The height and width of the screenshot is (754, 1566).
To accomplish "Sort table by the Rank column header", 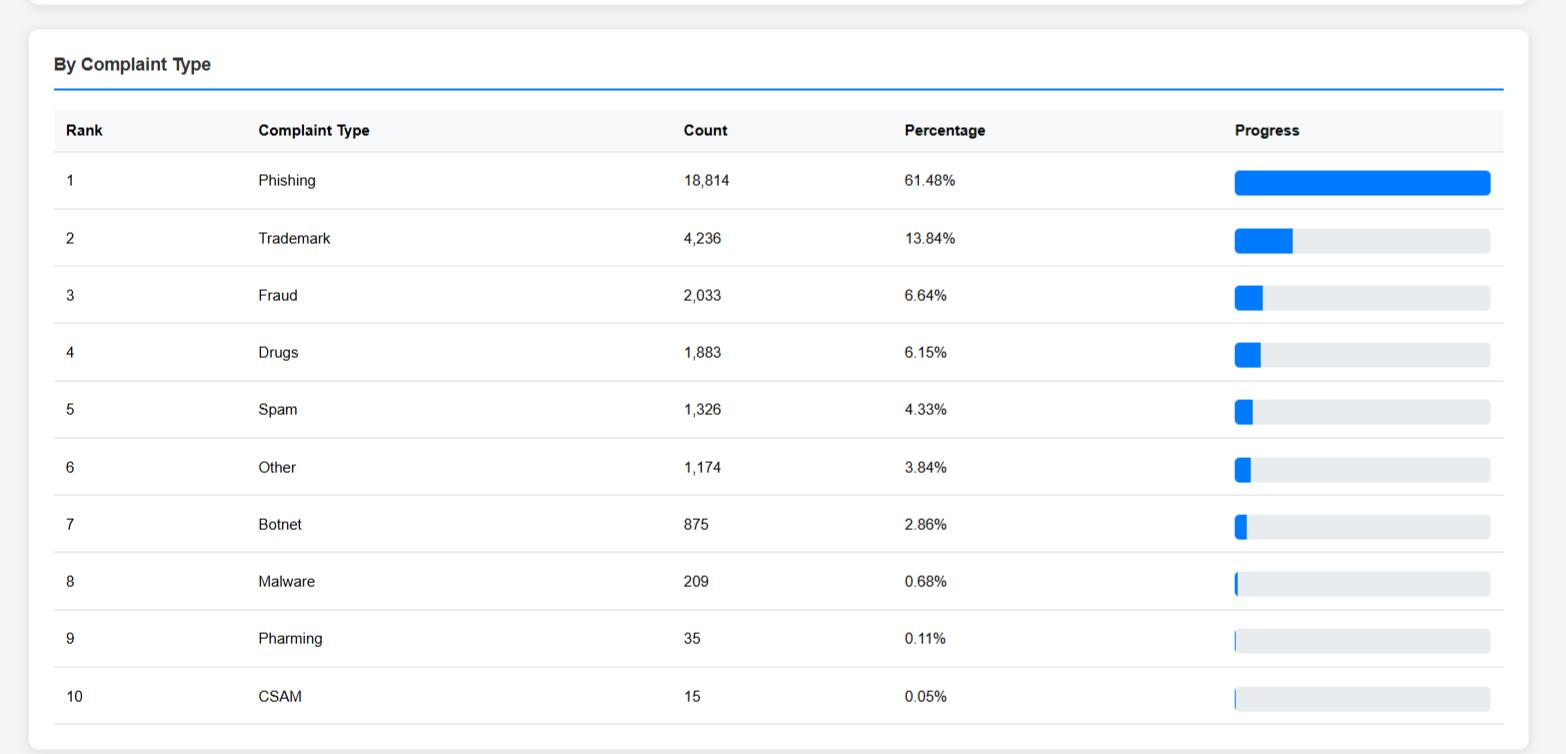I will coord(84,130).
